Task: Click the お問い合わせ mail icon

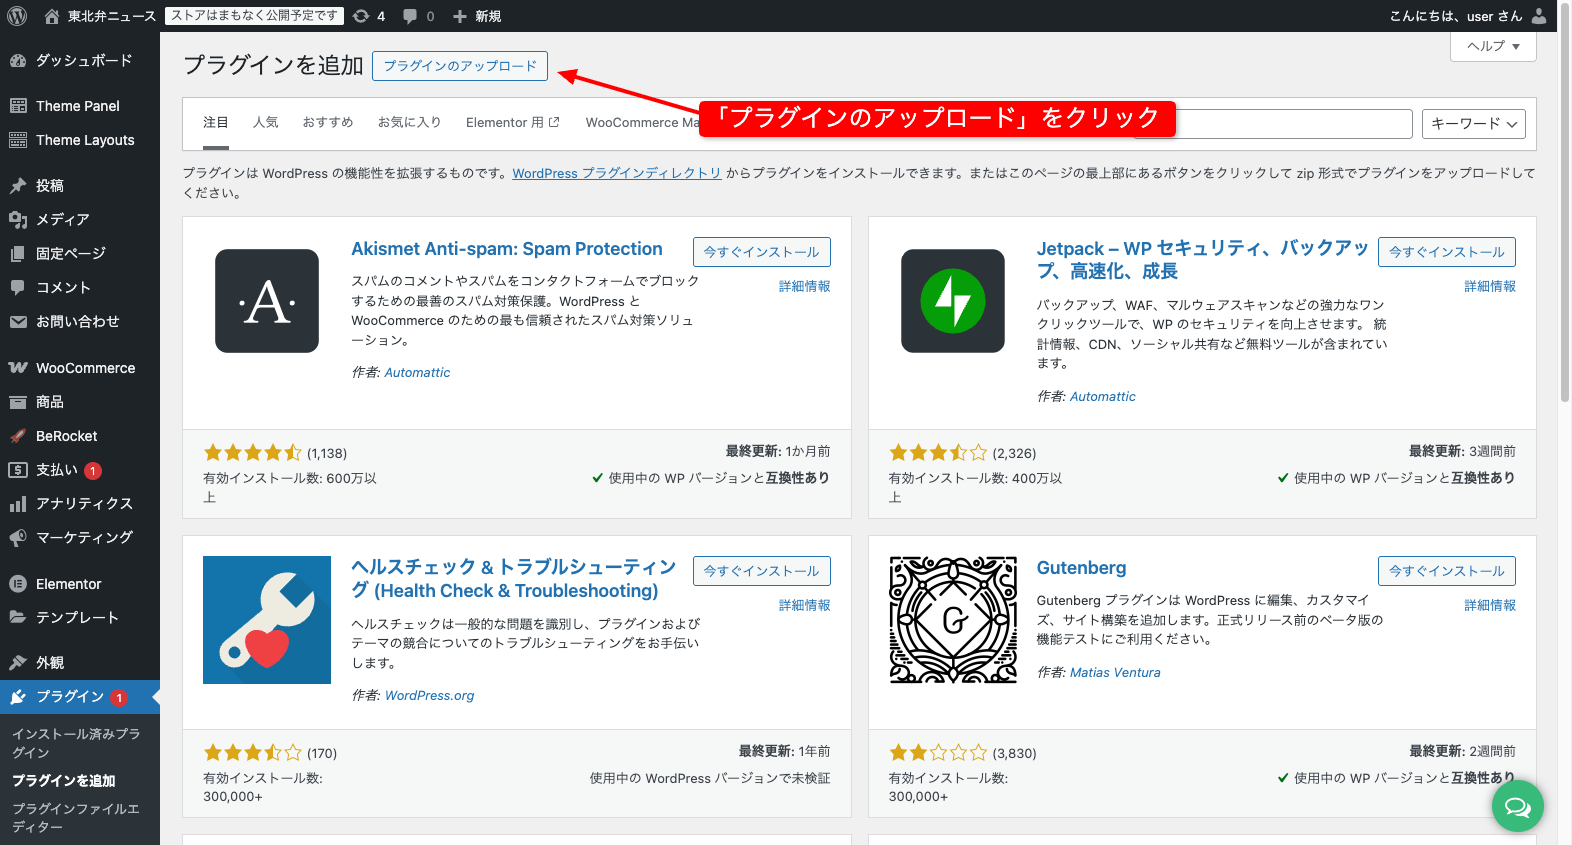Action: 18,322
